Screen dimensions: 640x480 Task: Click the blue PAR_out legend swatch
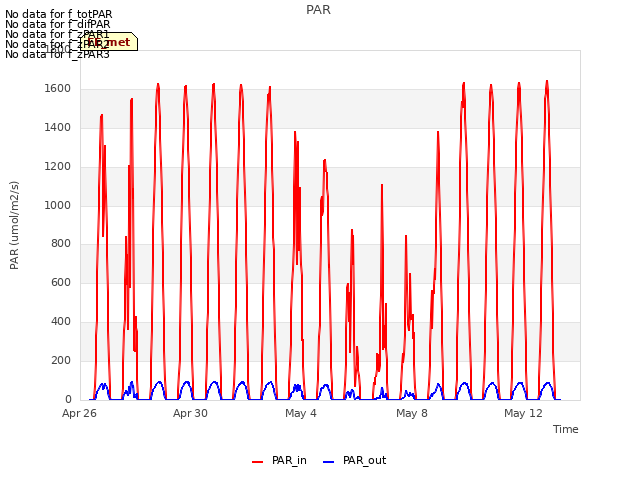point(329,462)
